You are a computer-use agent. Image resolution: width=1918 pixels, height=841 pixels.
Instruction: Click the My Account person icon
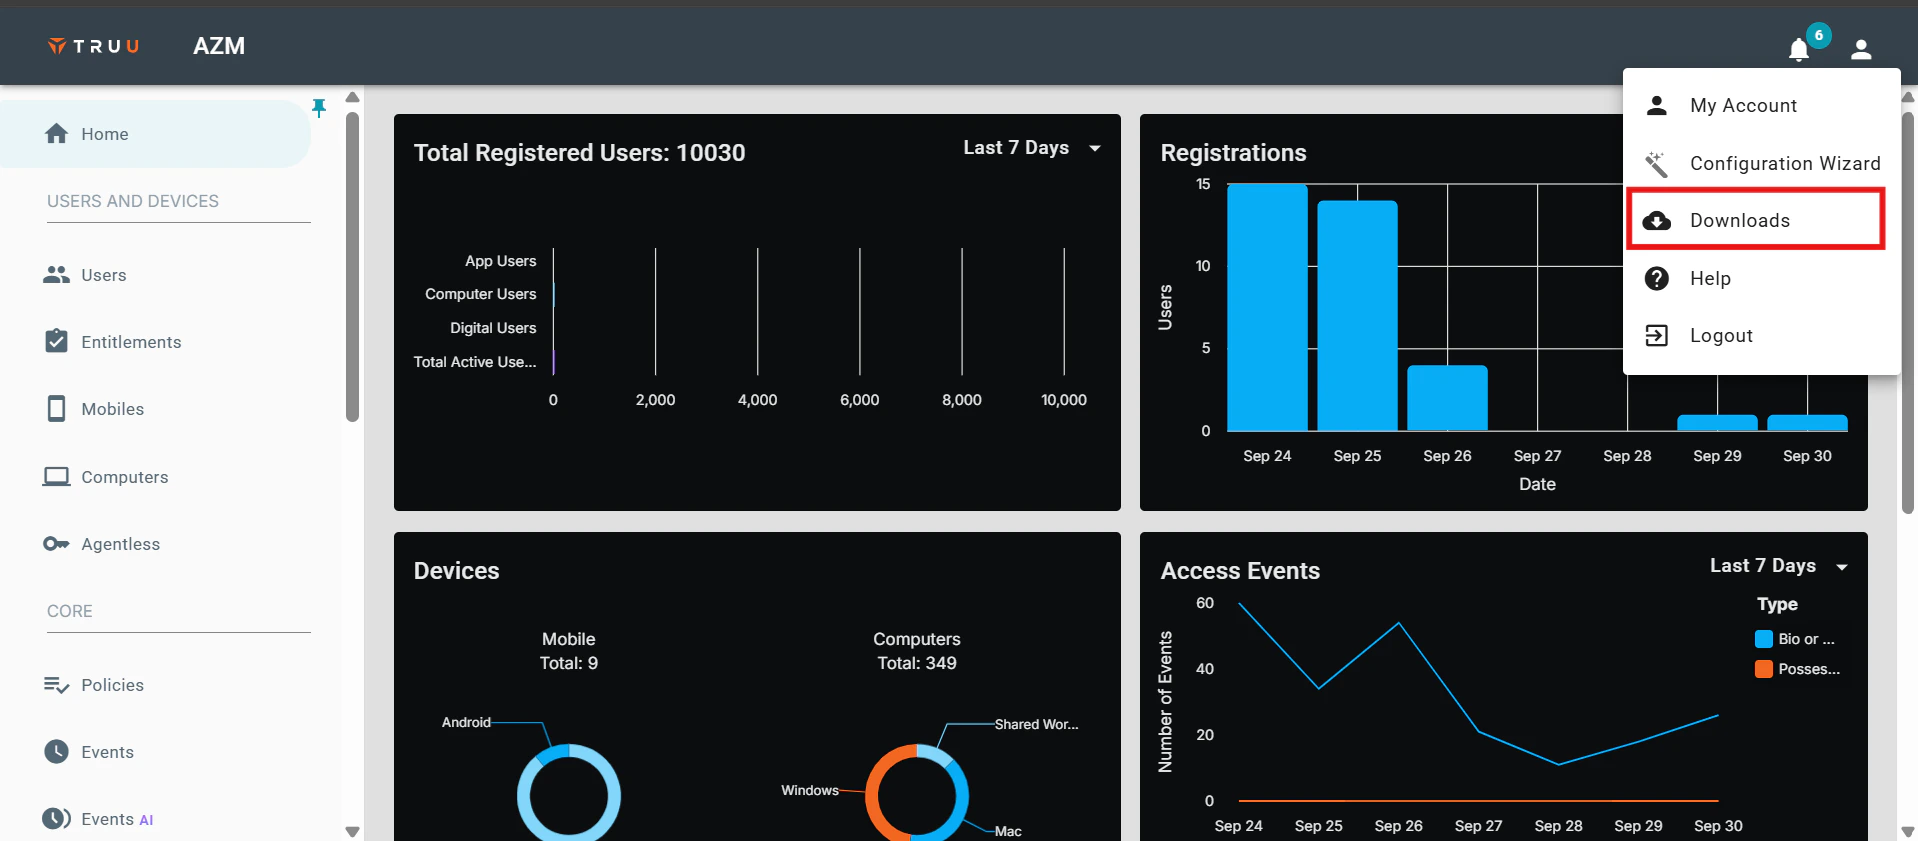(x=1657, y=105)
